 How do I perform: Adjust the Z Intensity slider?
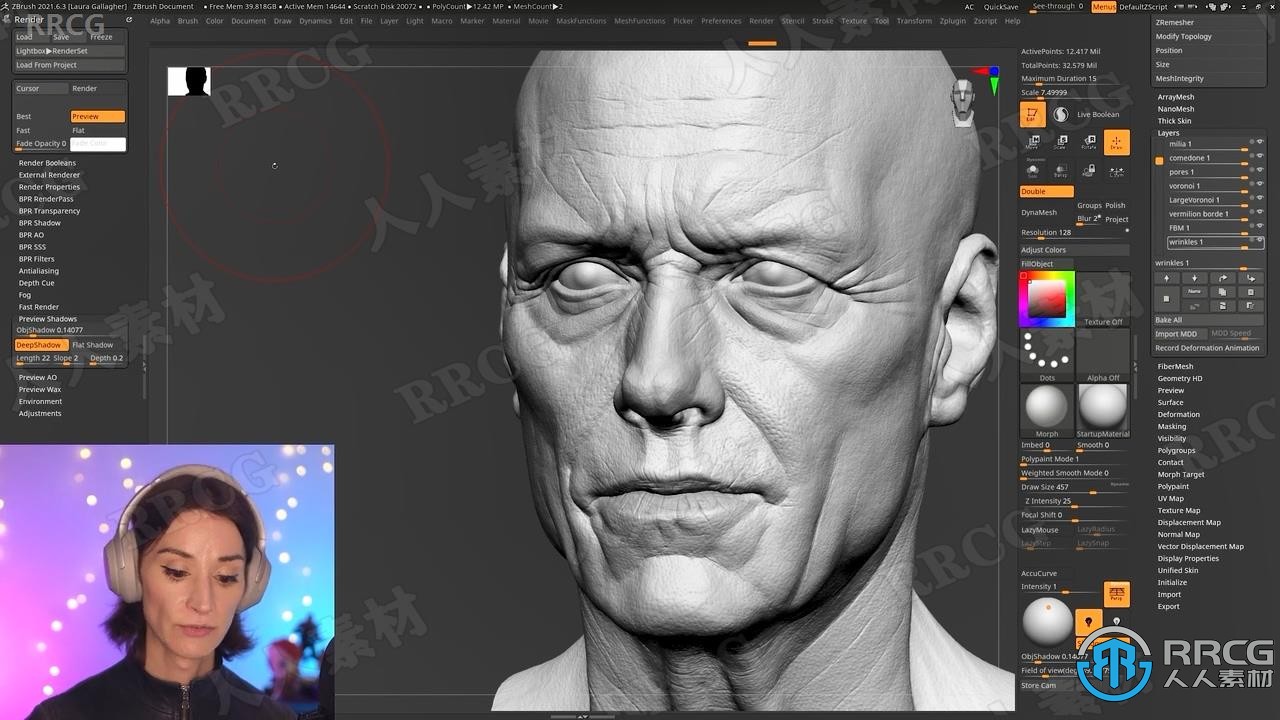tap(1074, 501)
